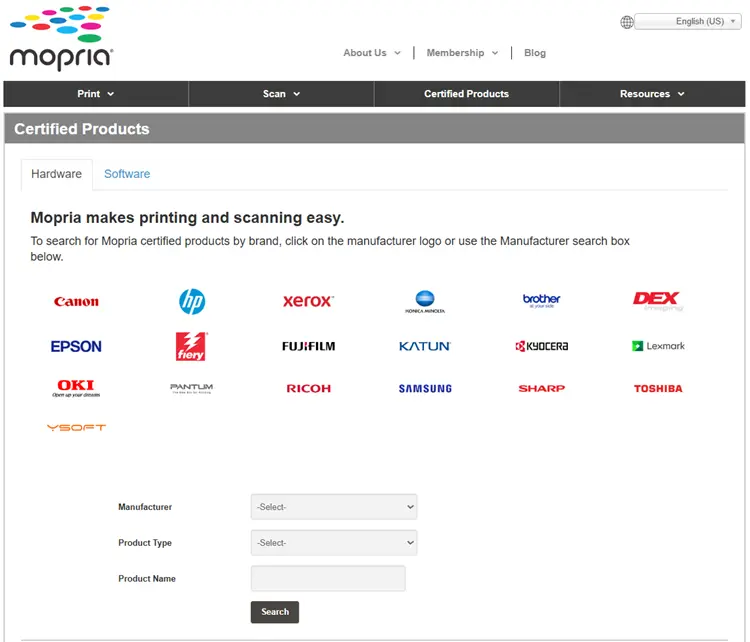Select the Katun manufacturer logo

(x=425, y=346)
